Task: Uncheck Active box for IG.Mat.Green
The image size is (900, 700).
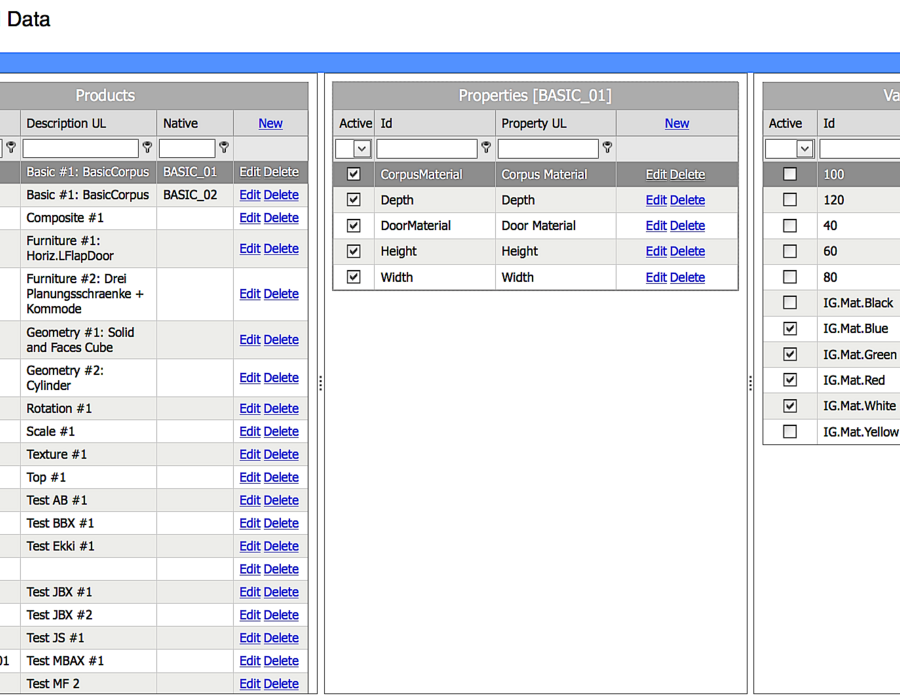Action: click(790, 354)
